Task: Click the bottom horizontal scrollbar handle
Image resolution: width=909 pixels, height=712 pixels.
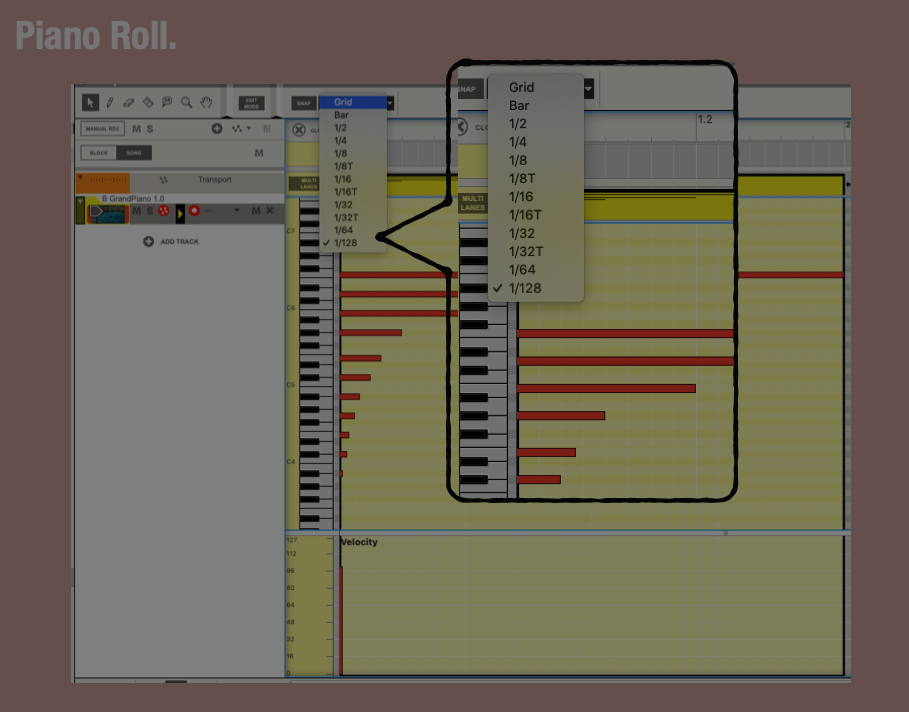Action: [x=176, y=681]
